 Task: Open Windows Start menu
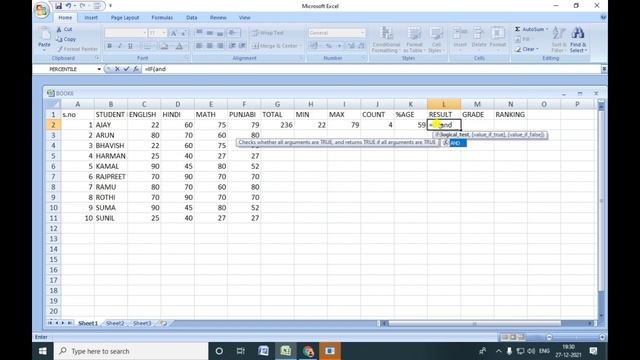[x=43, y=351]
